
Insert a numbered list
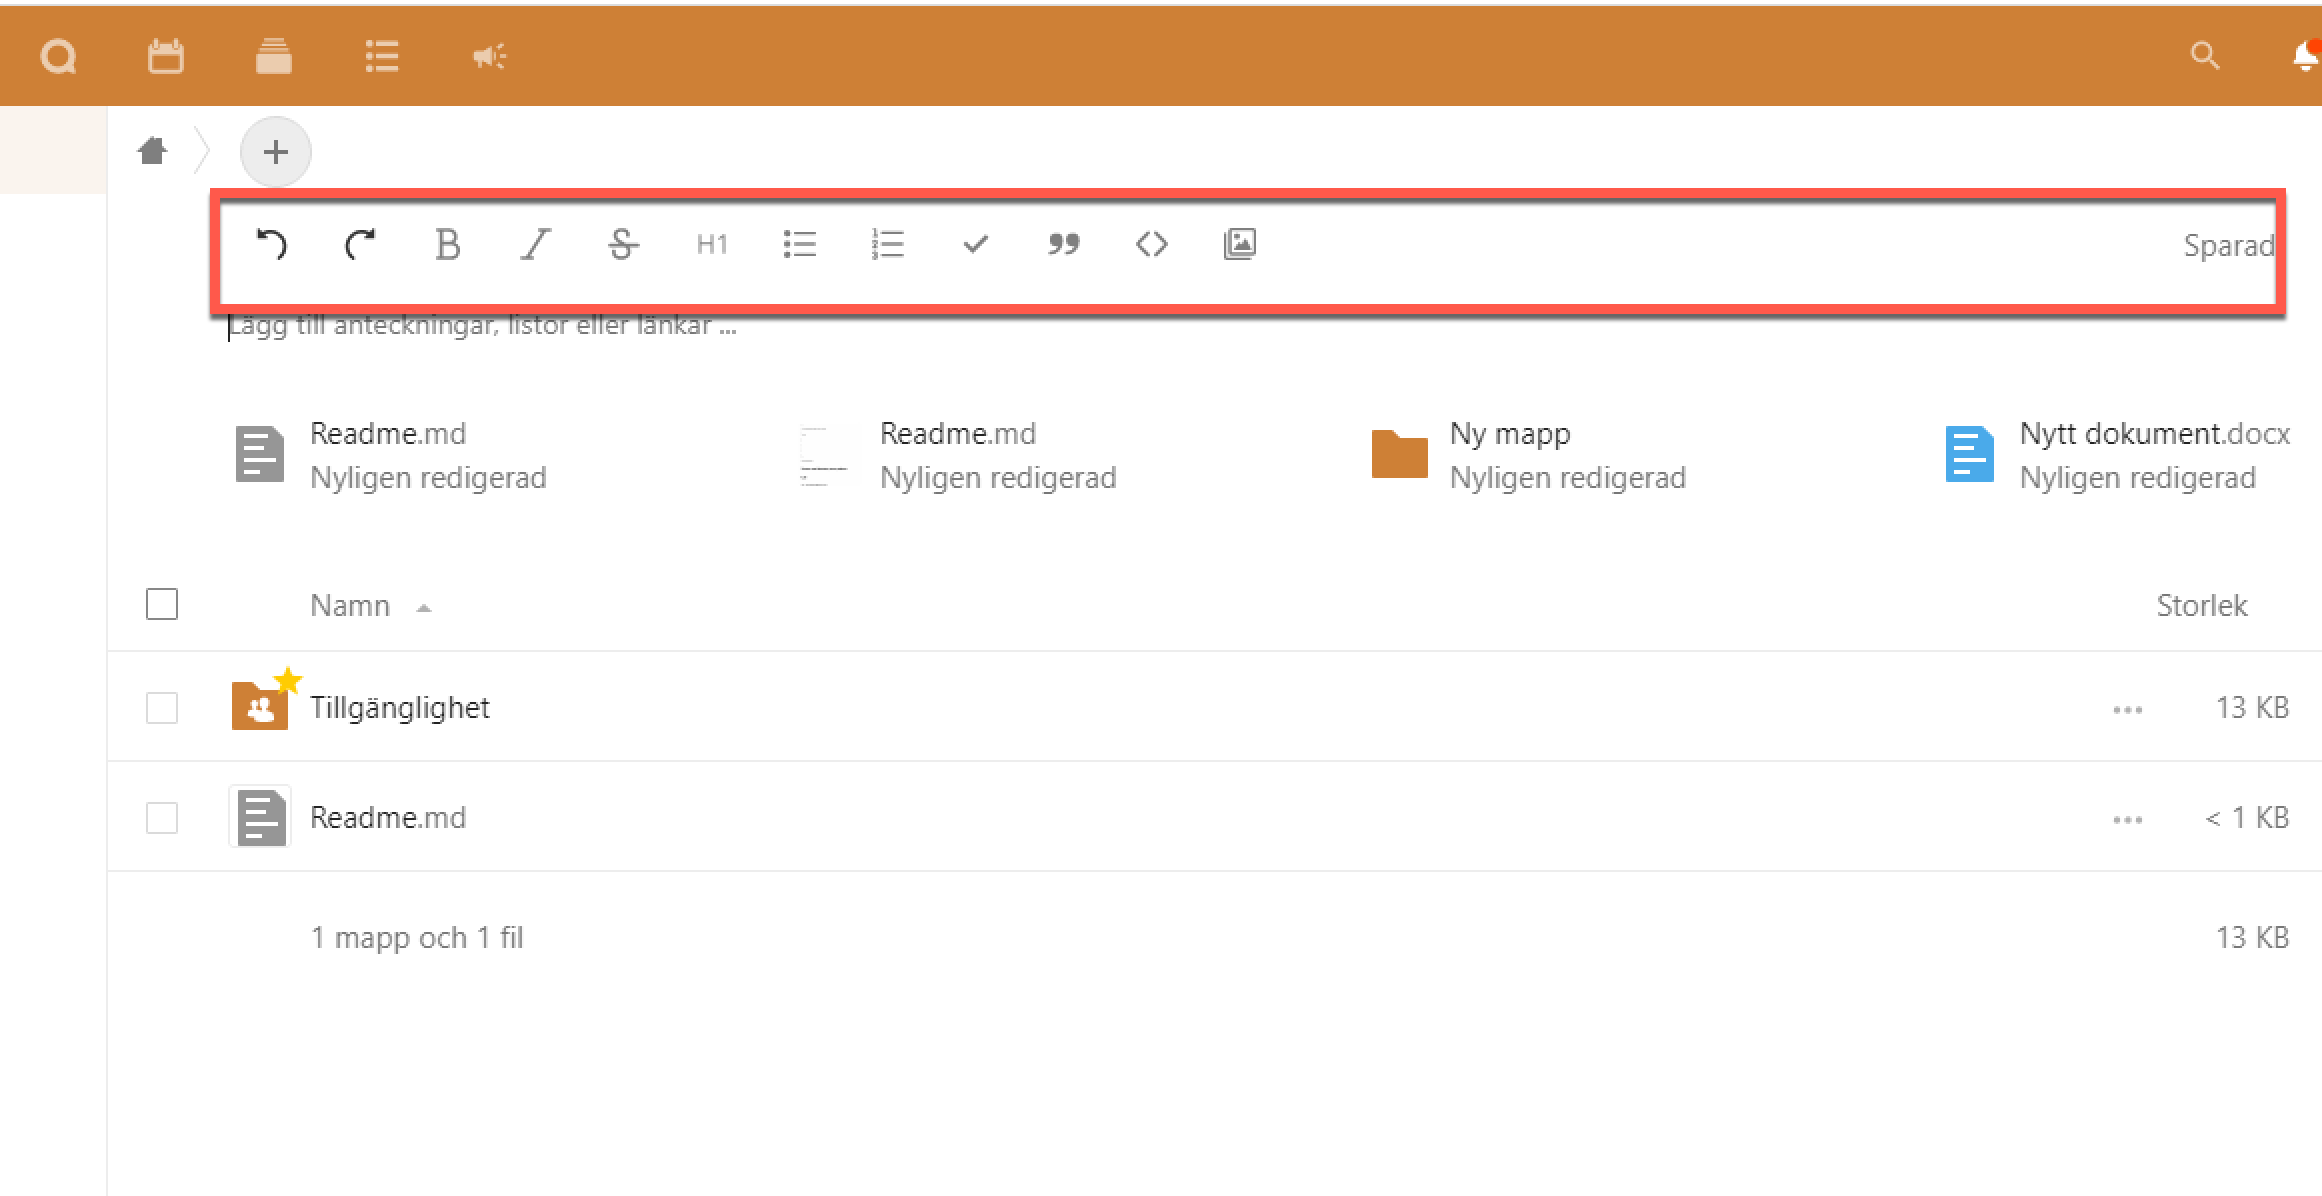click(x=887, y=244)
